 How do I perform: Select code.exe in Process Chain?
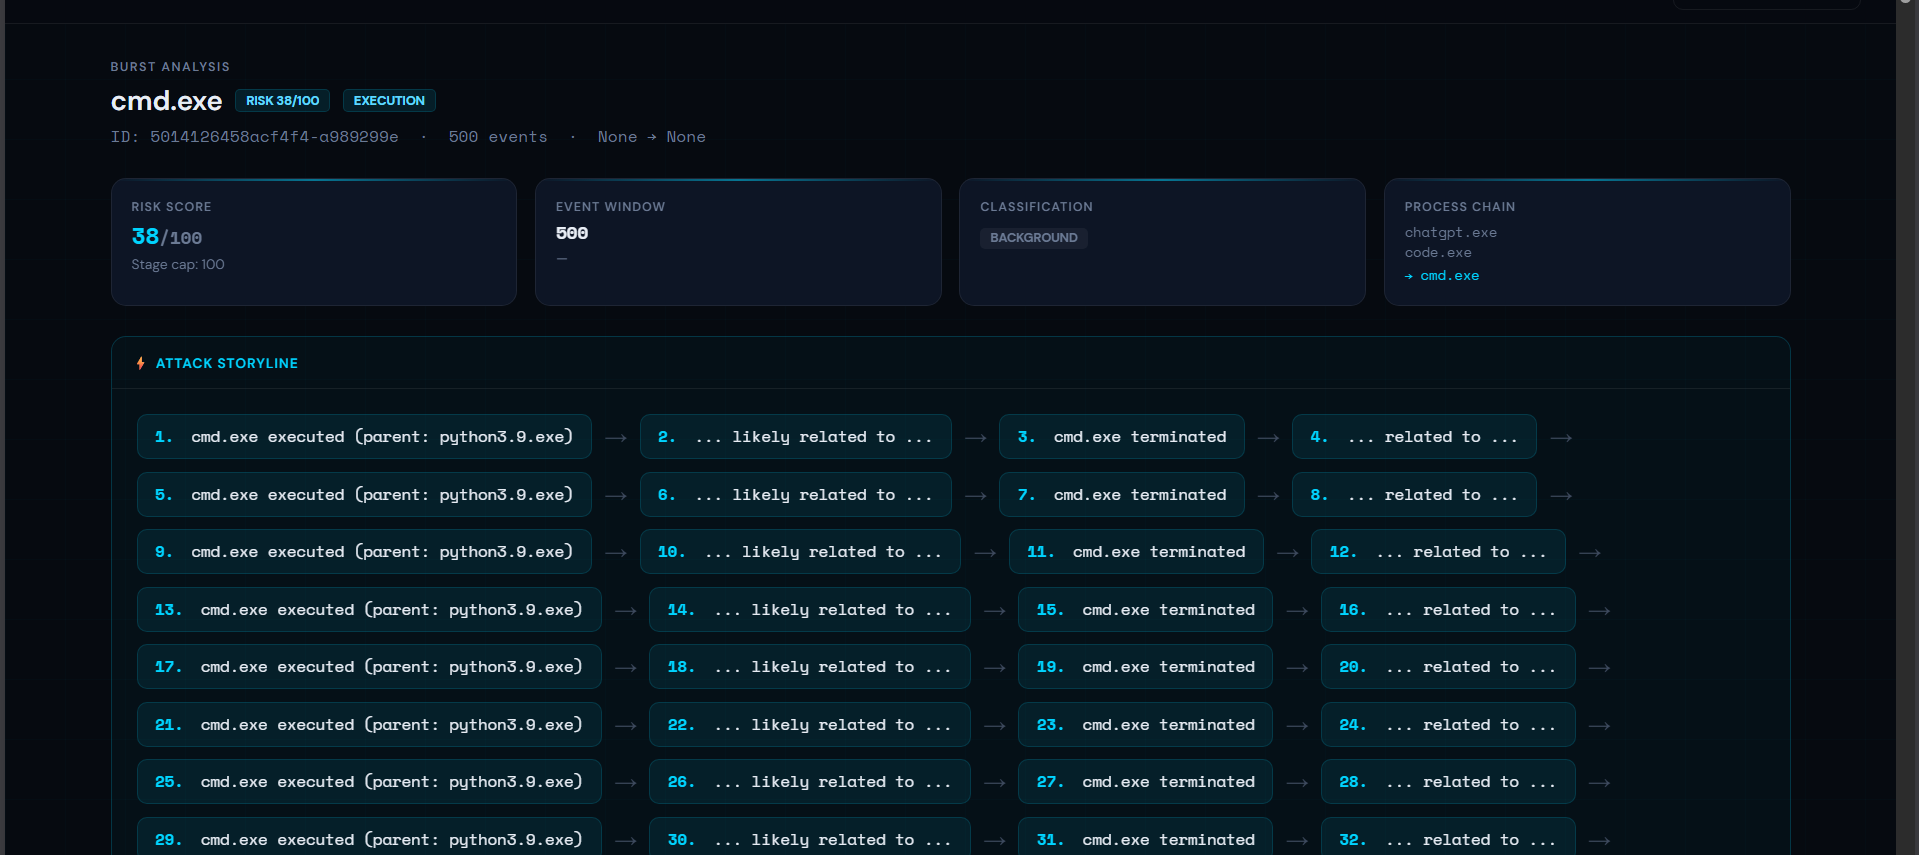[1438, 253]
